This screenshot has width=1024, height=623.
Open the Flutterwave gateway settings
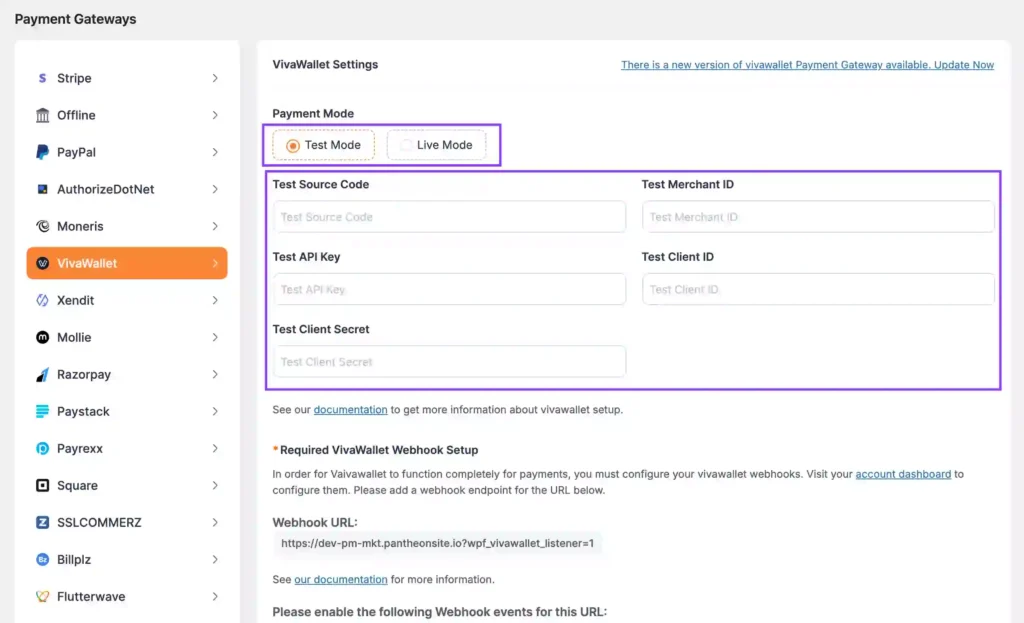pos(127,597)
